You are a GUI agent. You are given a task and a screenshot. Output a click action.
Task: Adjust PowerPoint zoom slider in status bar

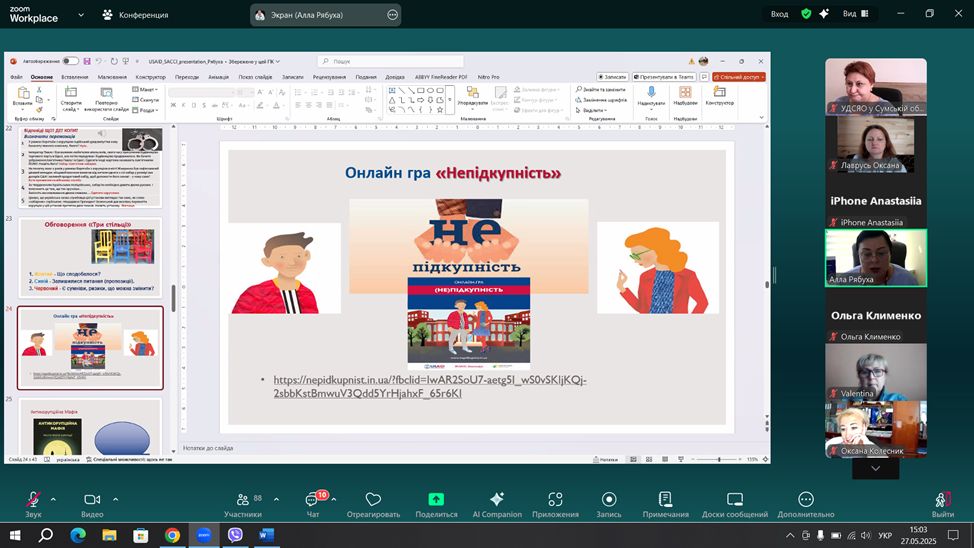coord(718,460)
